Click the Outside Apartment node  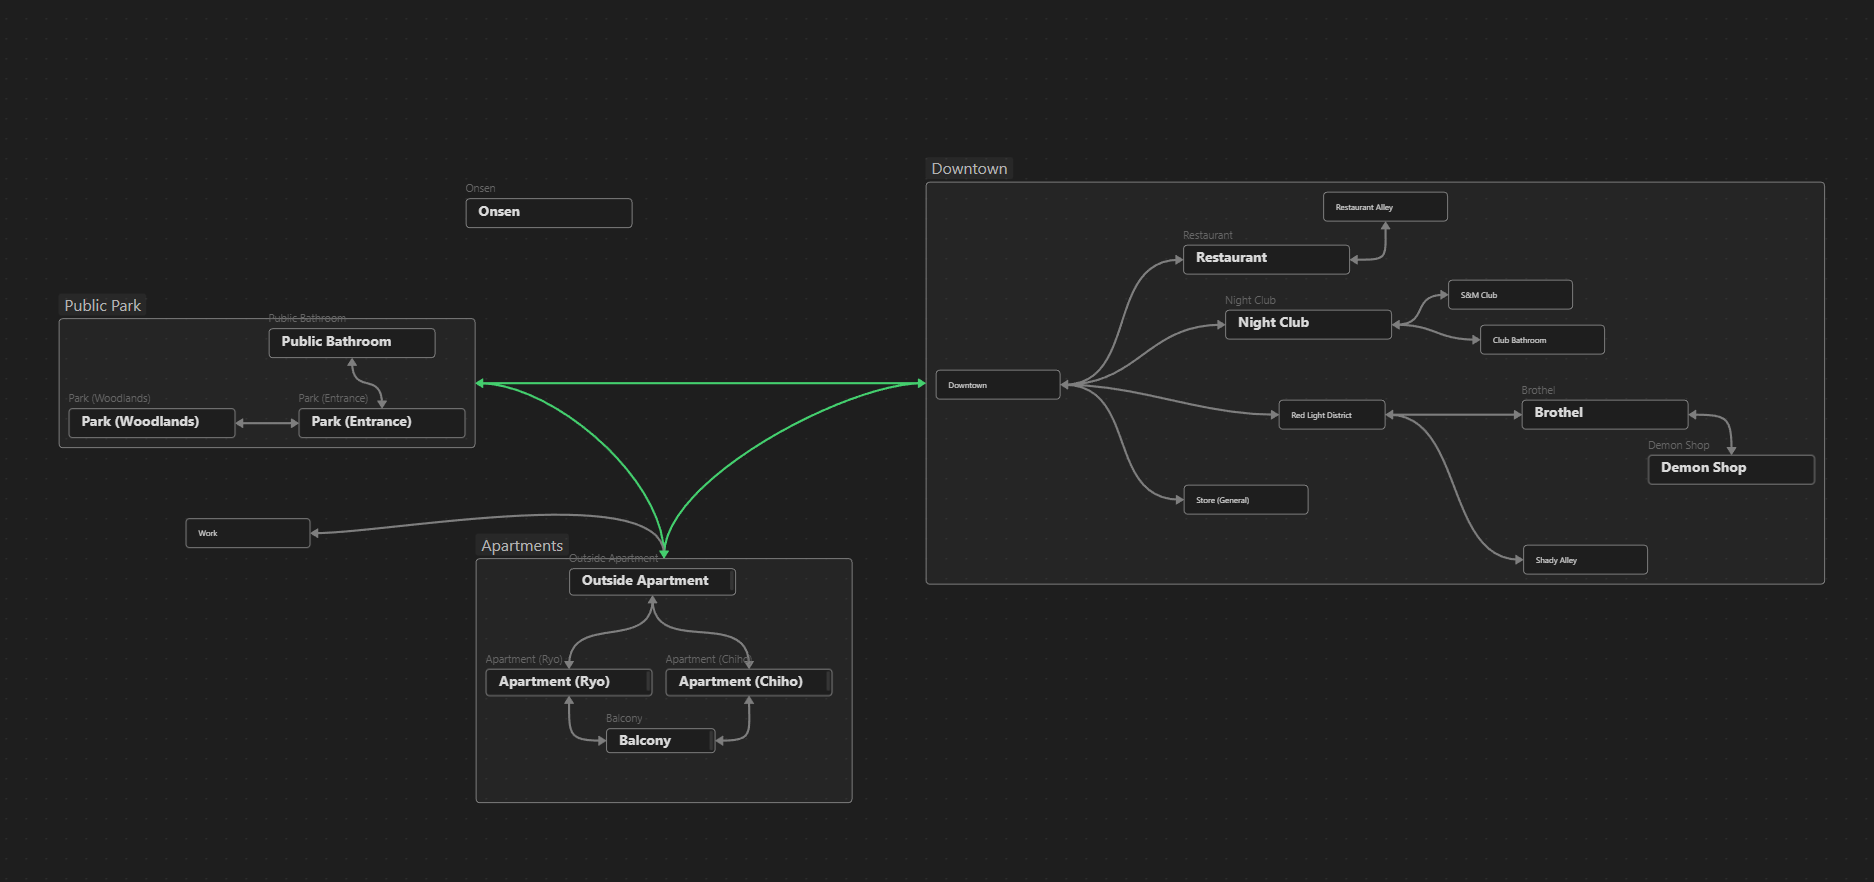tap(652, 581)
